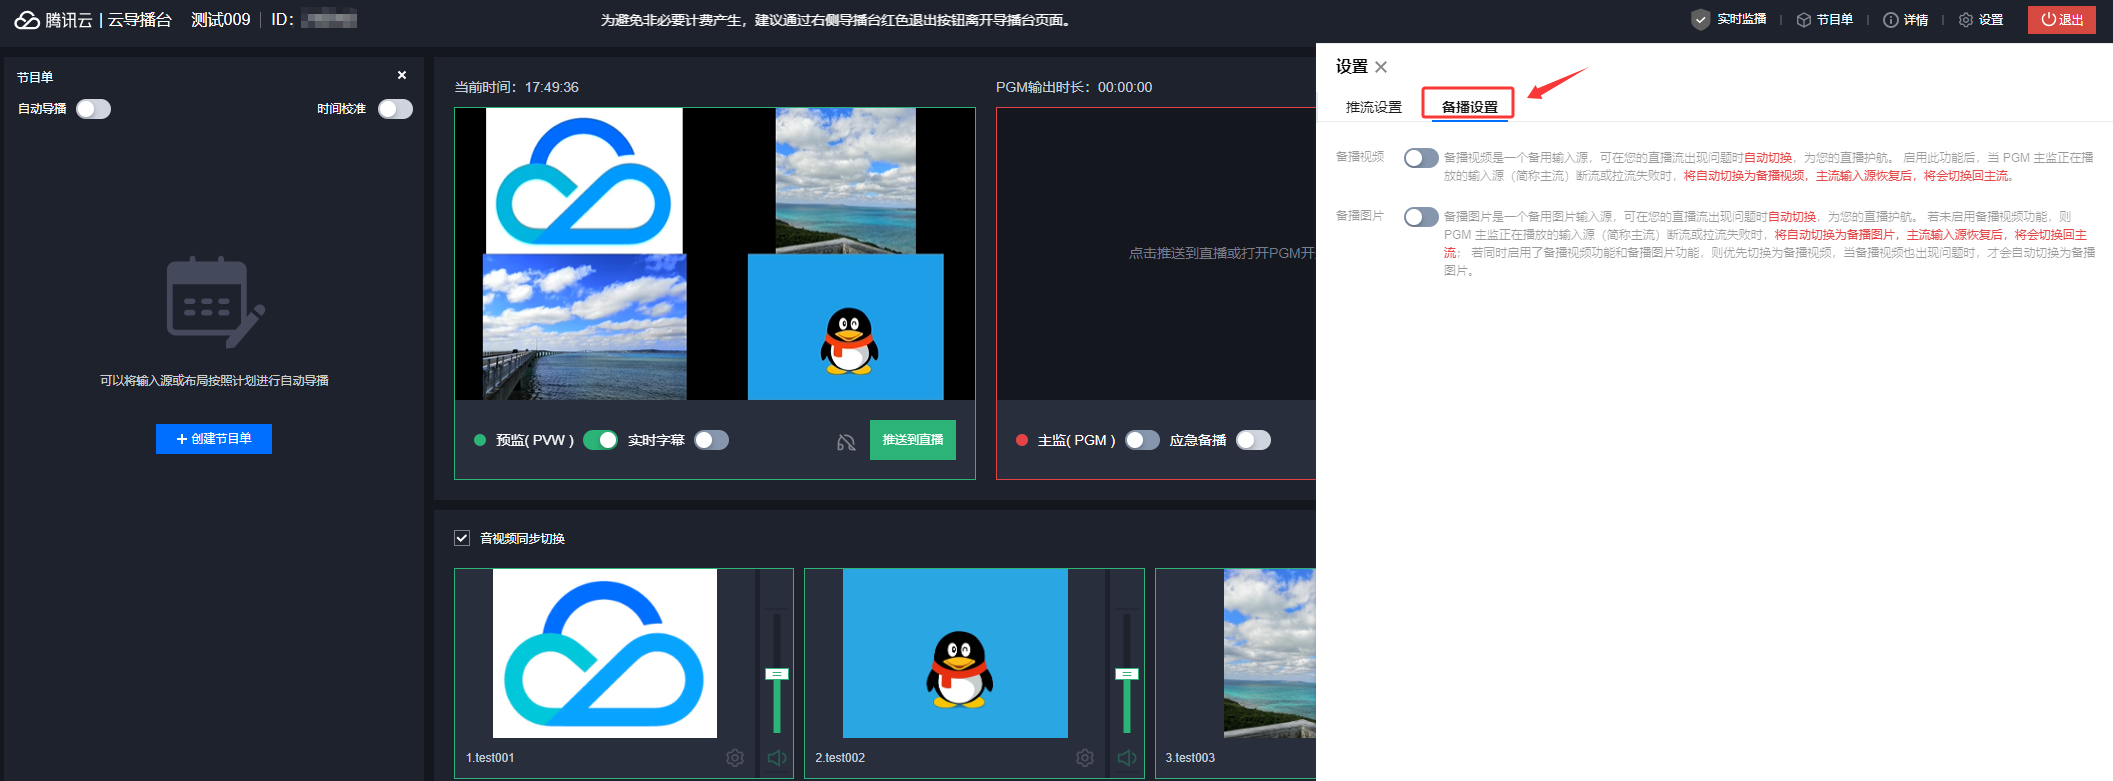
Task: Click the test001 volume slider handle
Action: (x=777, y=674)
